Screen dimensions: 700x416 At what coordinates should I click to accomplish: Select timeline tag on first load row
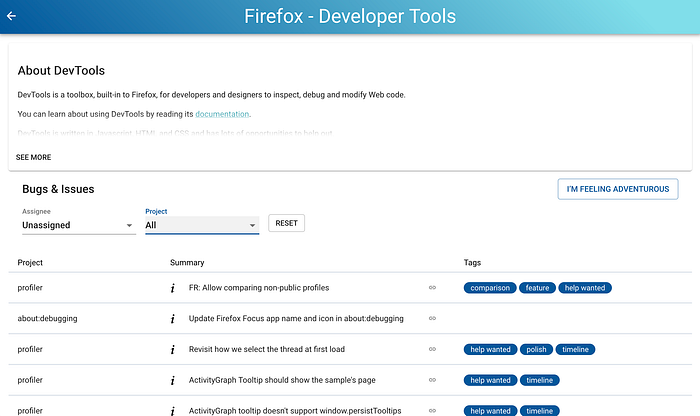[575, 349]
